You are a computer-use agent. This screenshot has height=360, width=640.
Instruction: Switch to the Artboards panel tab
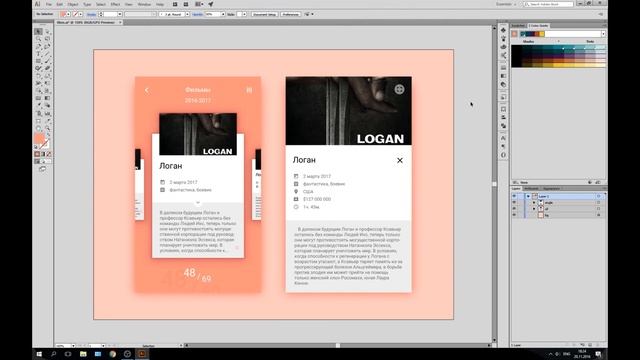[531, 189]
